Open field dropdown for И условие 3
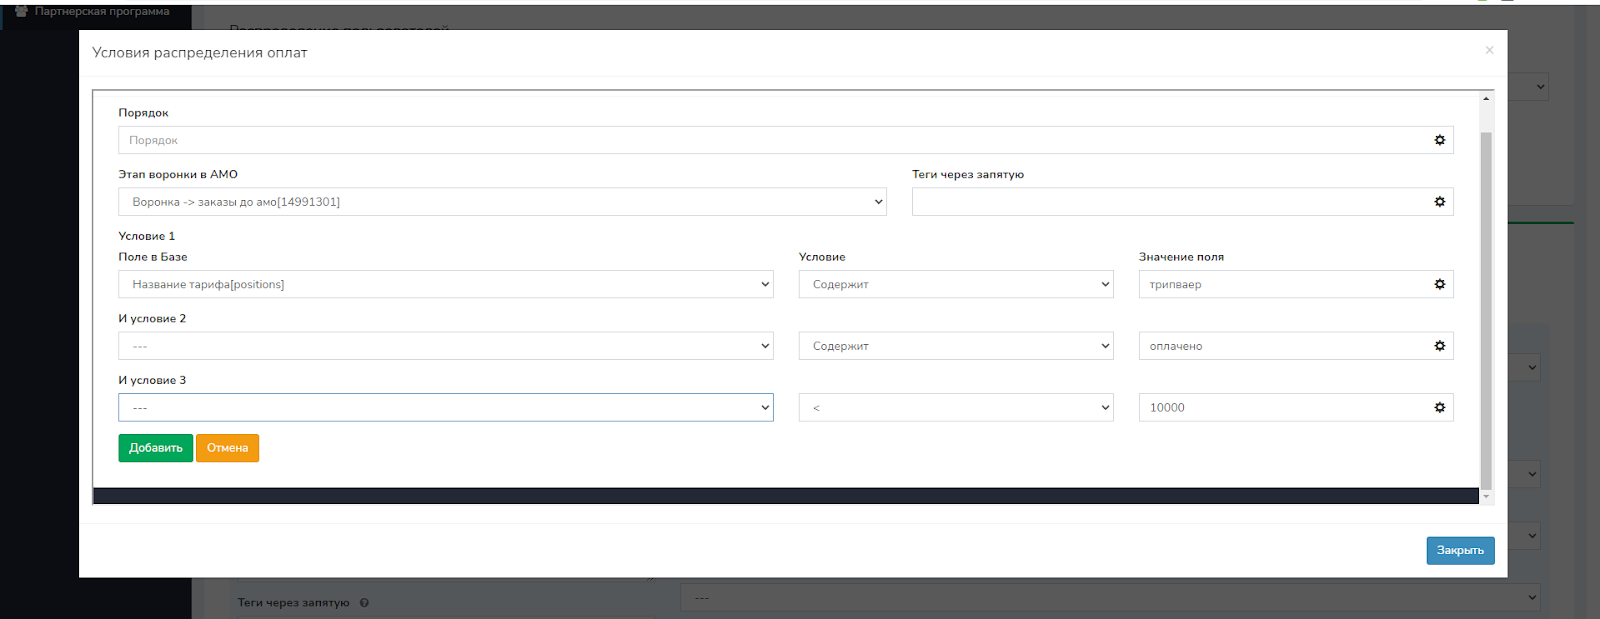 pyautogui.click(x=445, y=408)
